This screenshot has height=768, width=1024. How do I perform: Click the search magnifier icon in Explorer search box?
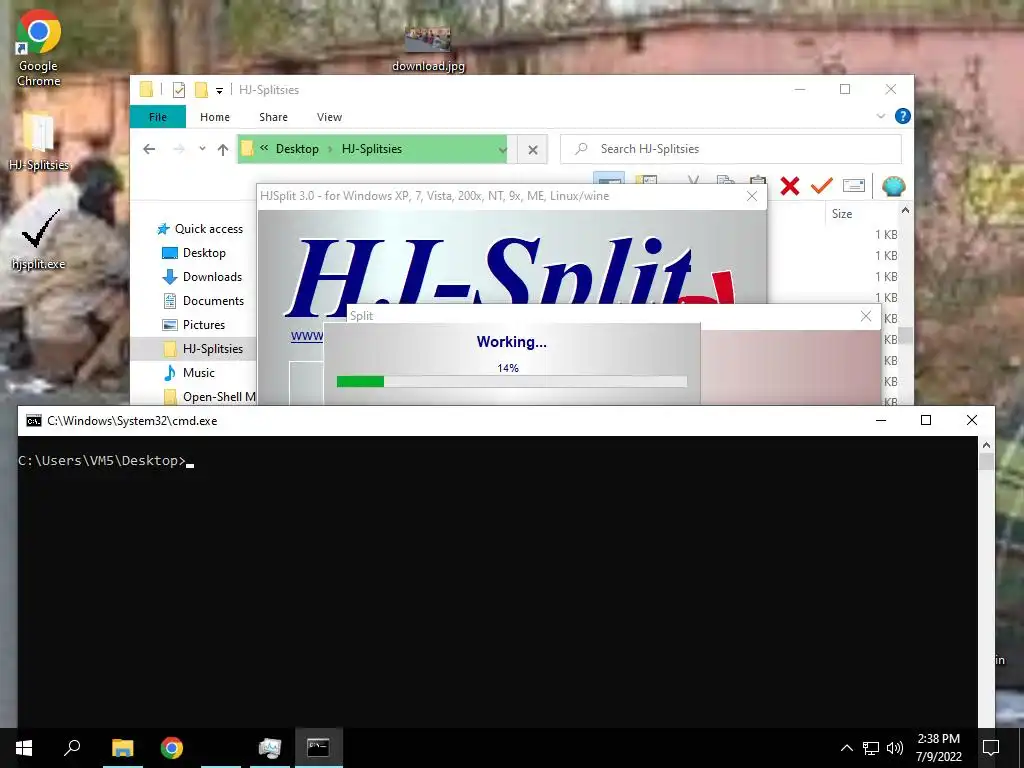(581, 149)
